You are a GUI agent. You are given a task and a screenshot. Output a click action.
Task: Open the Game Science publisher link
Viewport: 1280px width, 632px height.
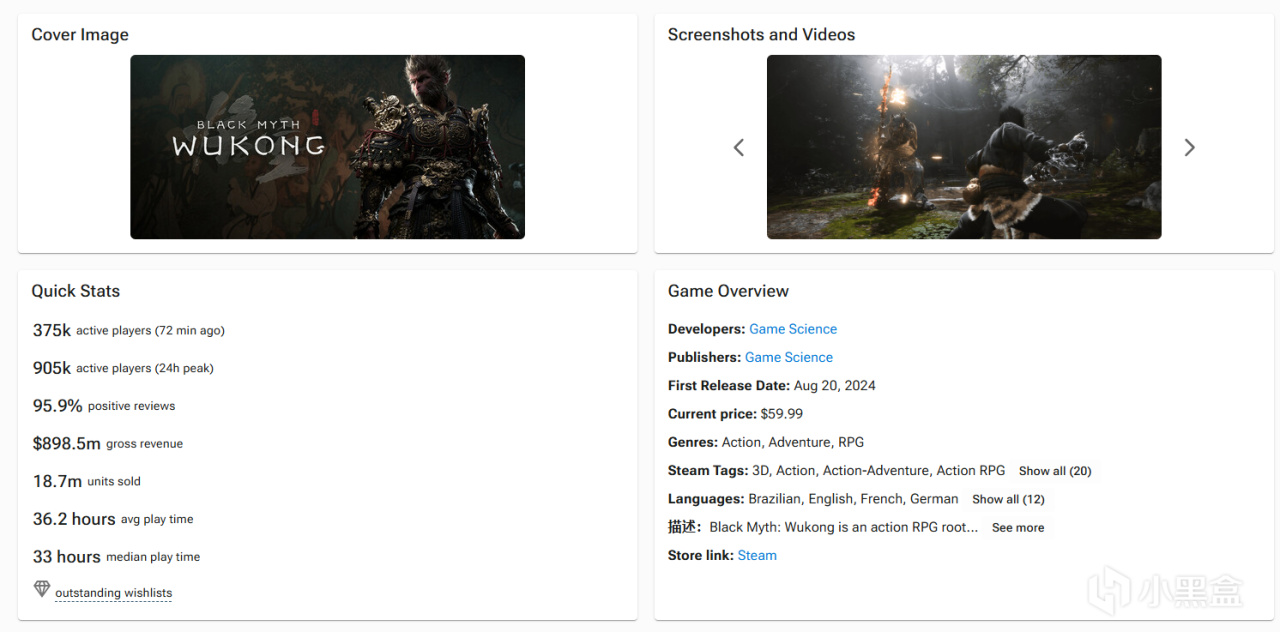(789, 357)
